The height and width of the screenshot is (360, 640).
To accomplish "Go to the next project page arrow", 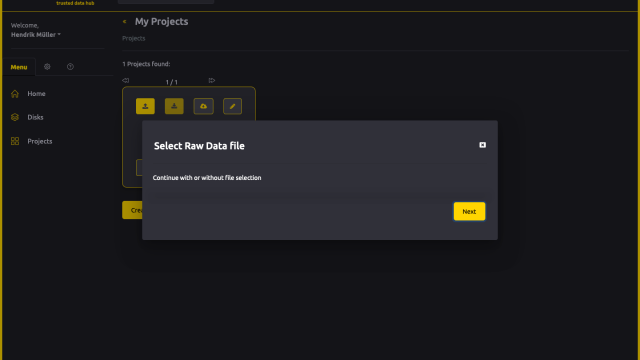I will (211, 80).
